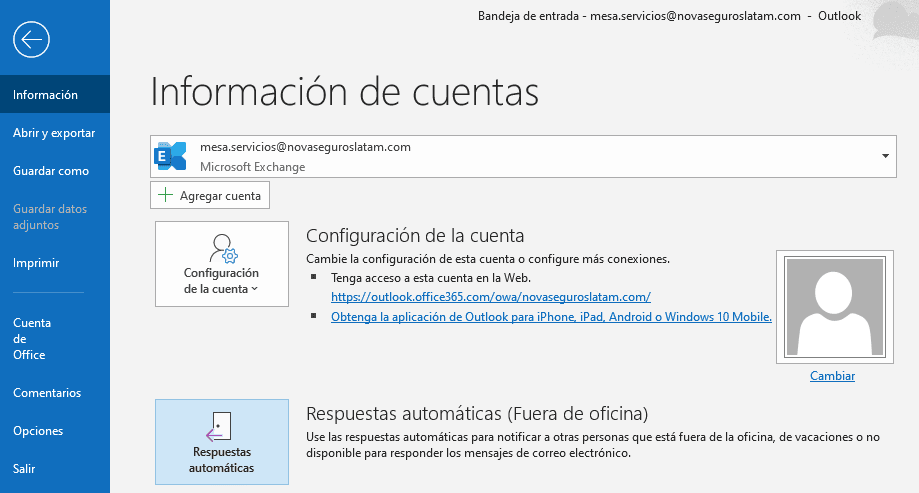
Task: Open the Imprimir page
Action: (x=36, y=263)
